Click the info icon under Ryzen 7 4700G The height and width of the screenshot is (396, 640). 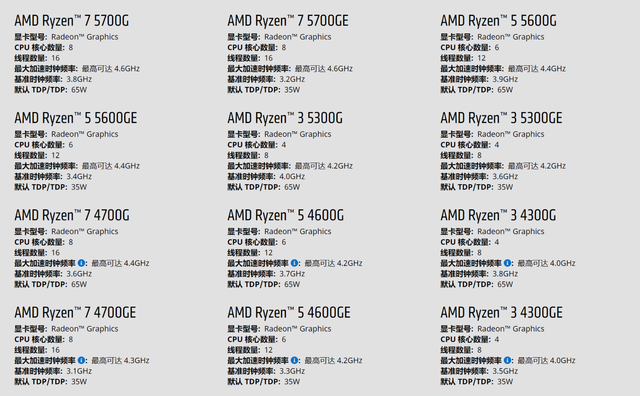click(81, 263)
